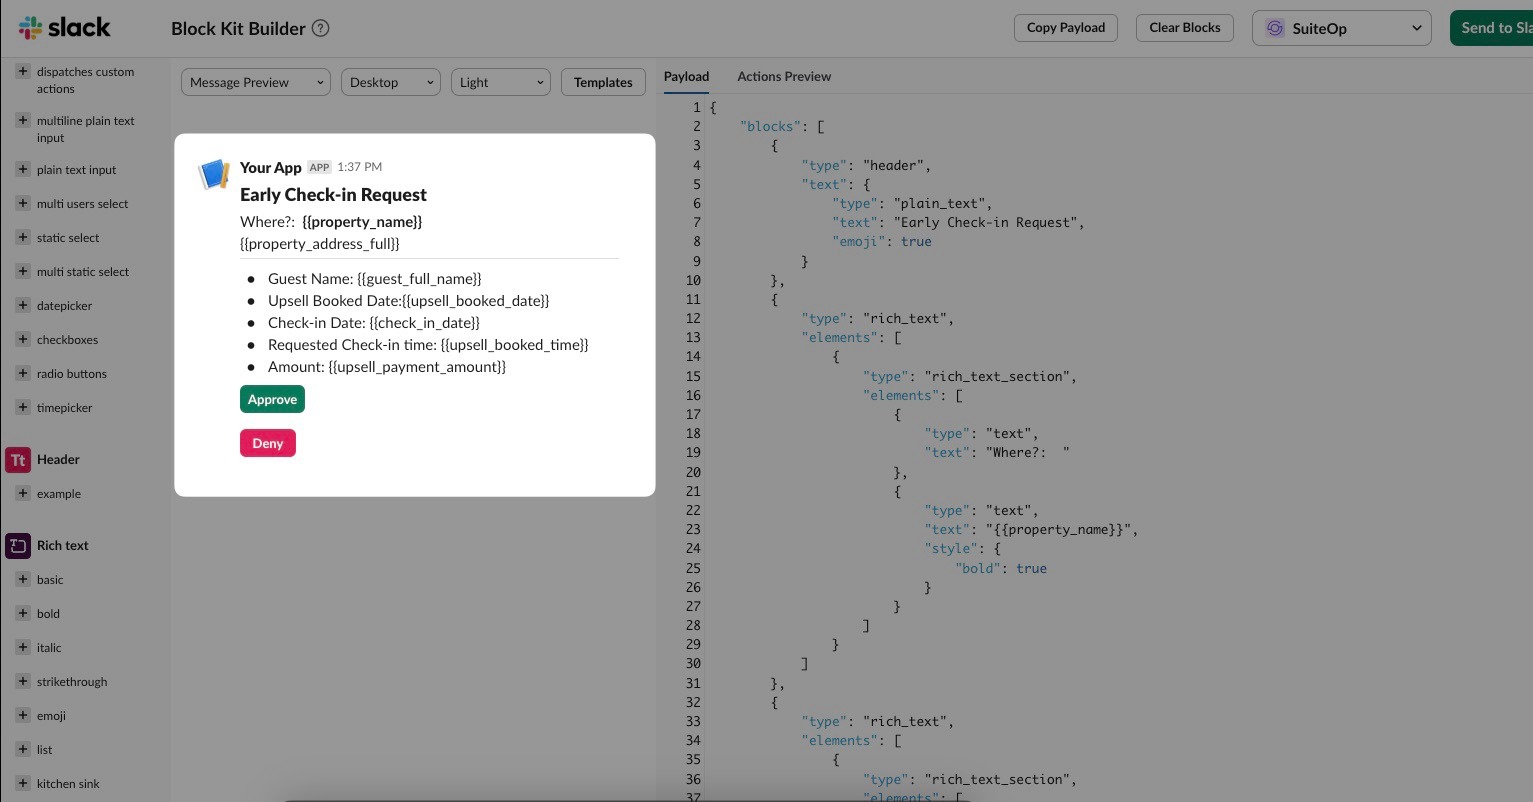
Task: Click the Block Kit Builder help icon
Action: 321,28
